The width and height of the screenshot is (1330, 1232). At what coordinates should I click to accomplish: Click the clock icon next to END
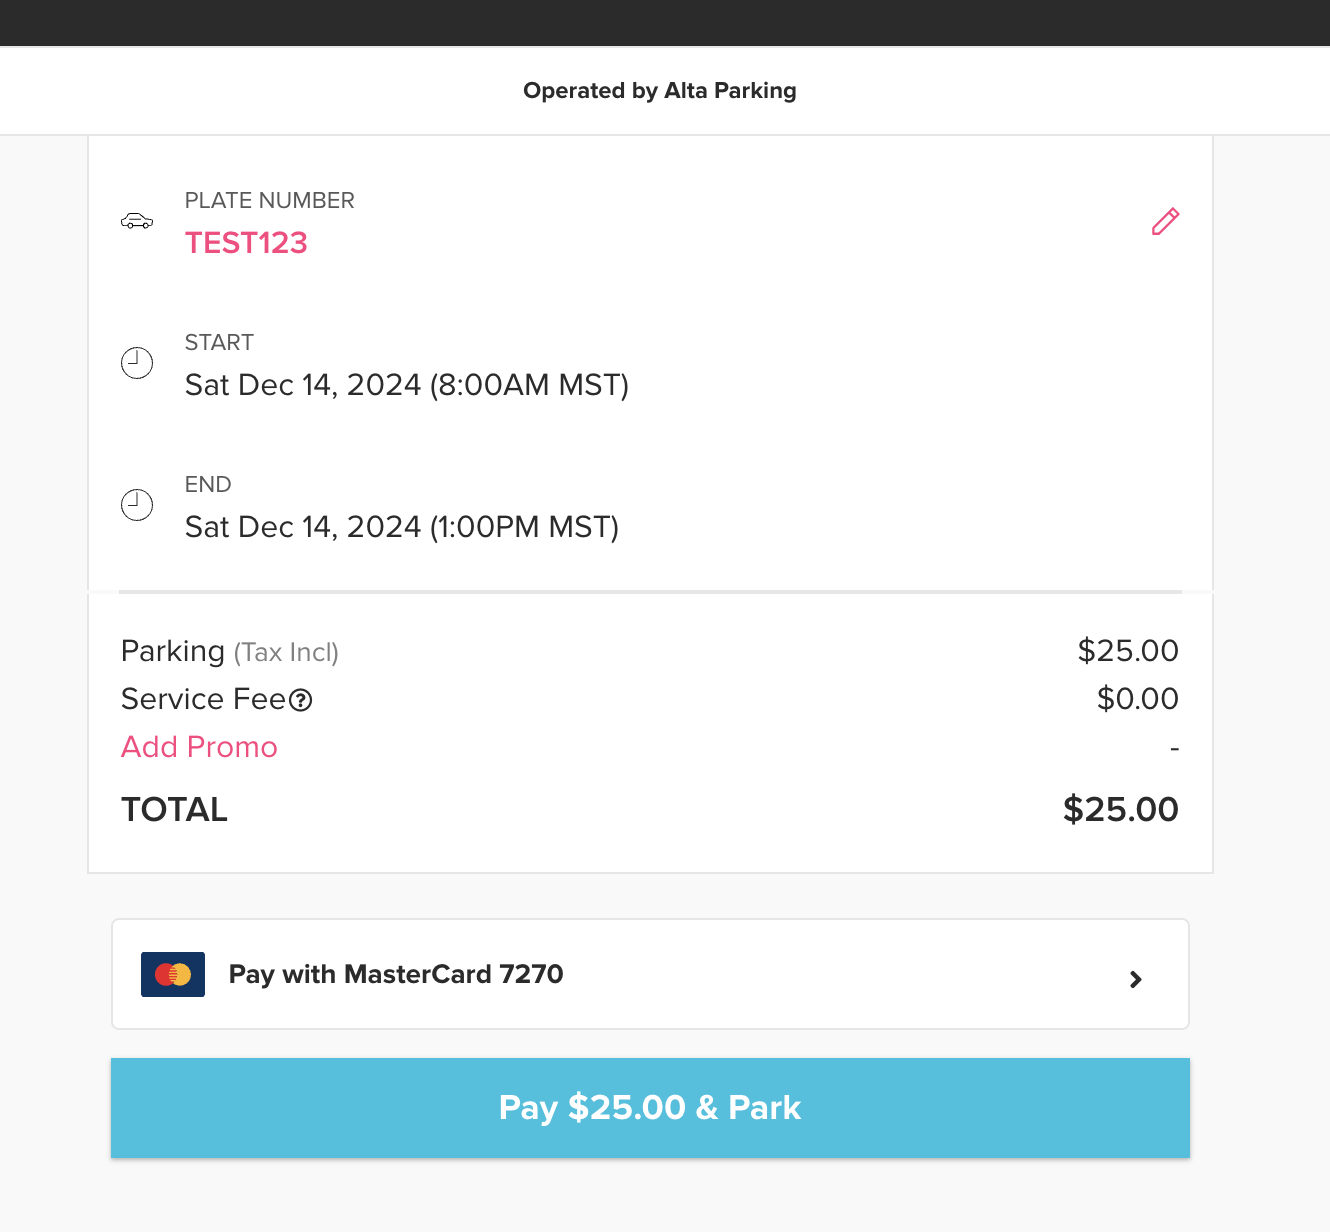pos(137,505)
